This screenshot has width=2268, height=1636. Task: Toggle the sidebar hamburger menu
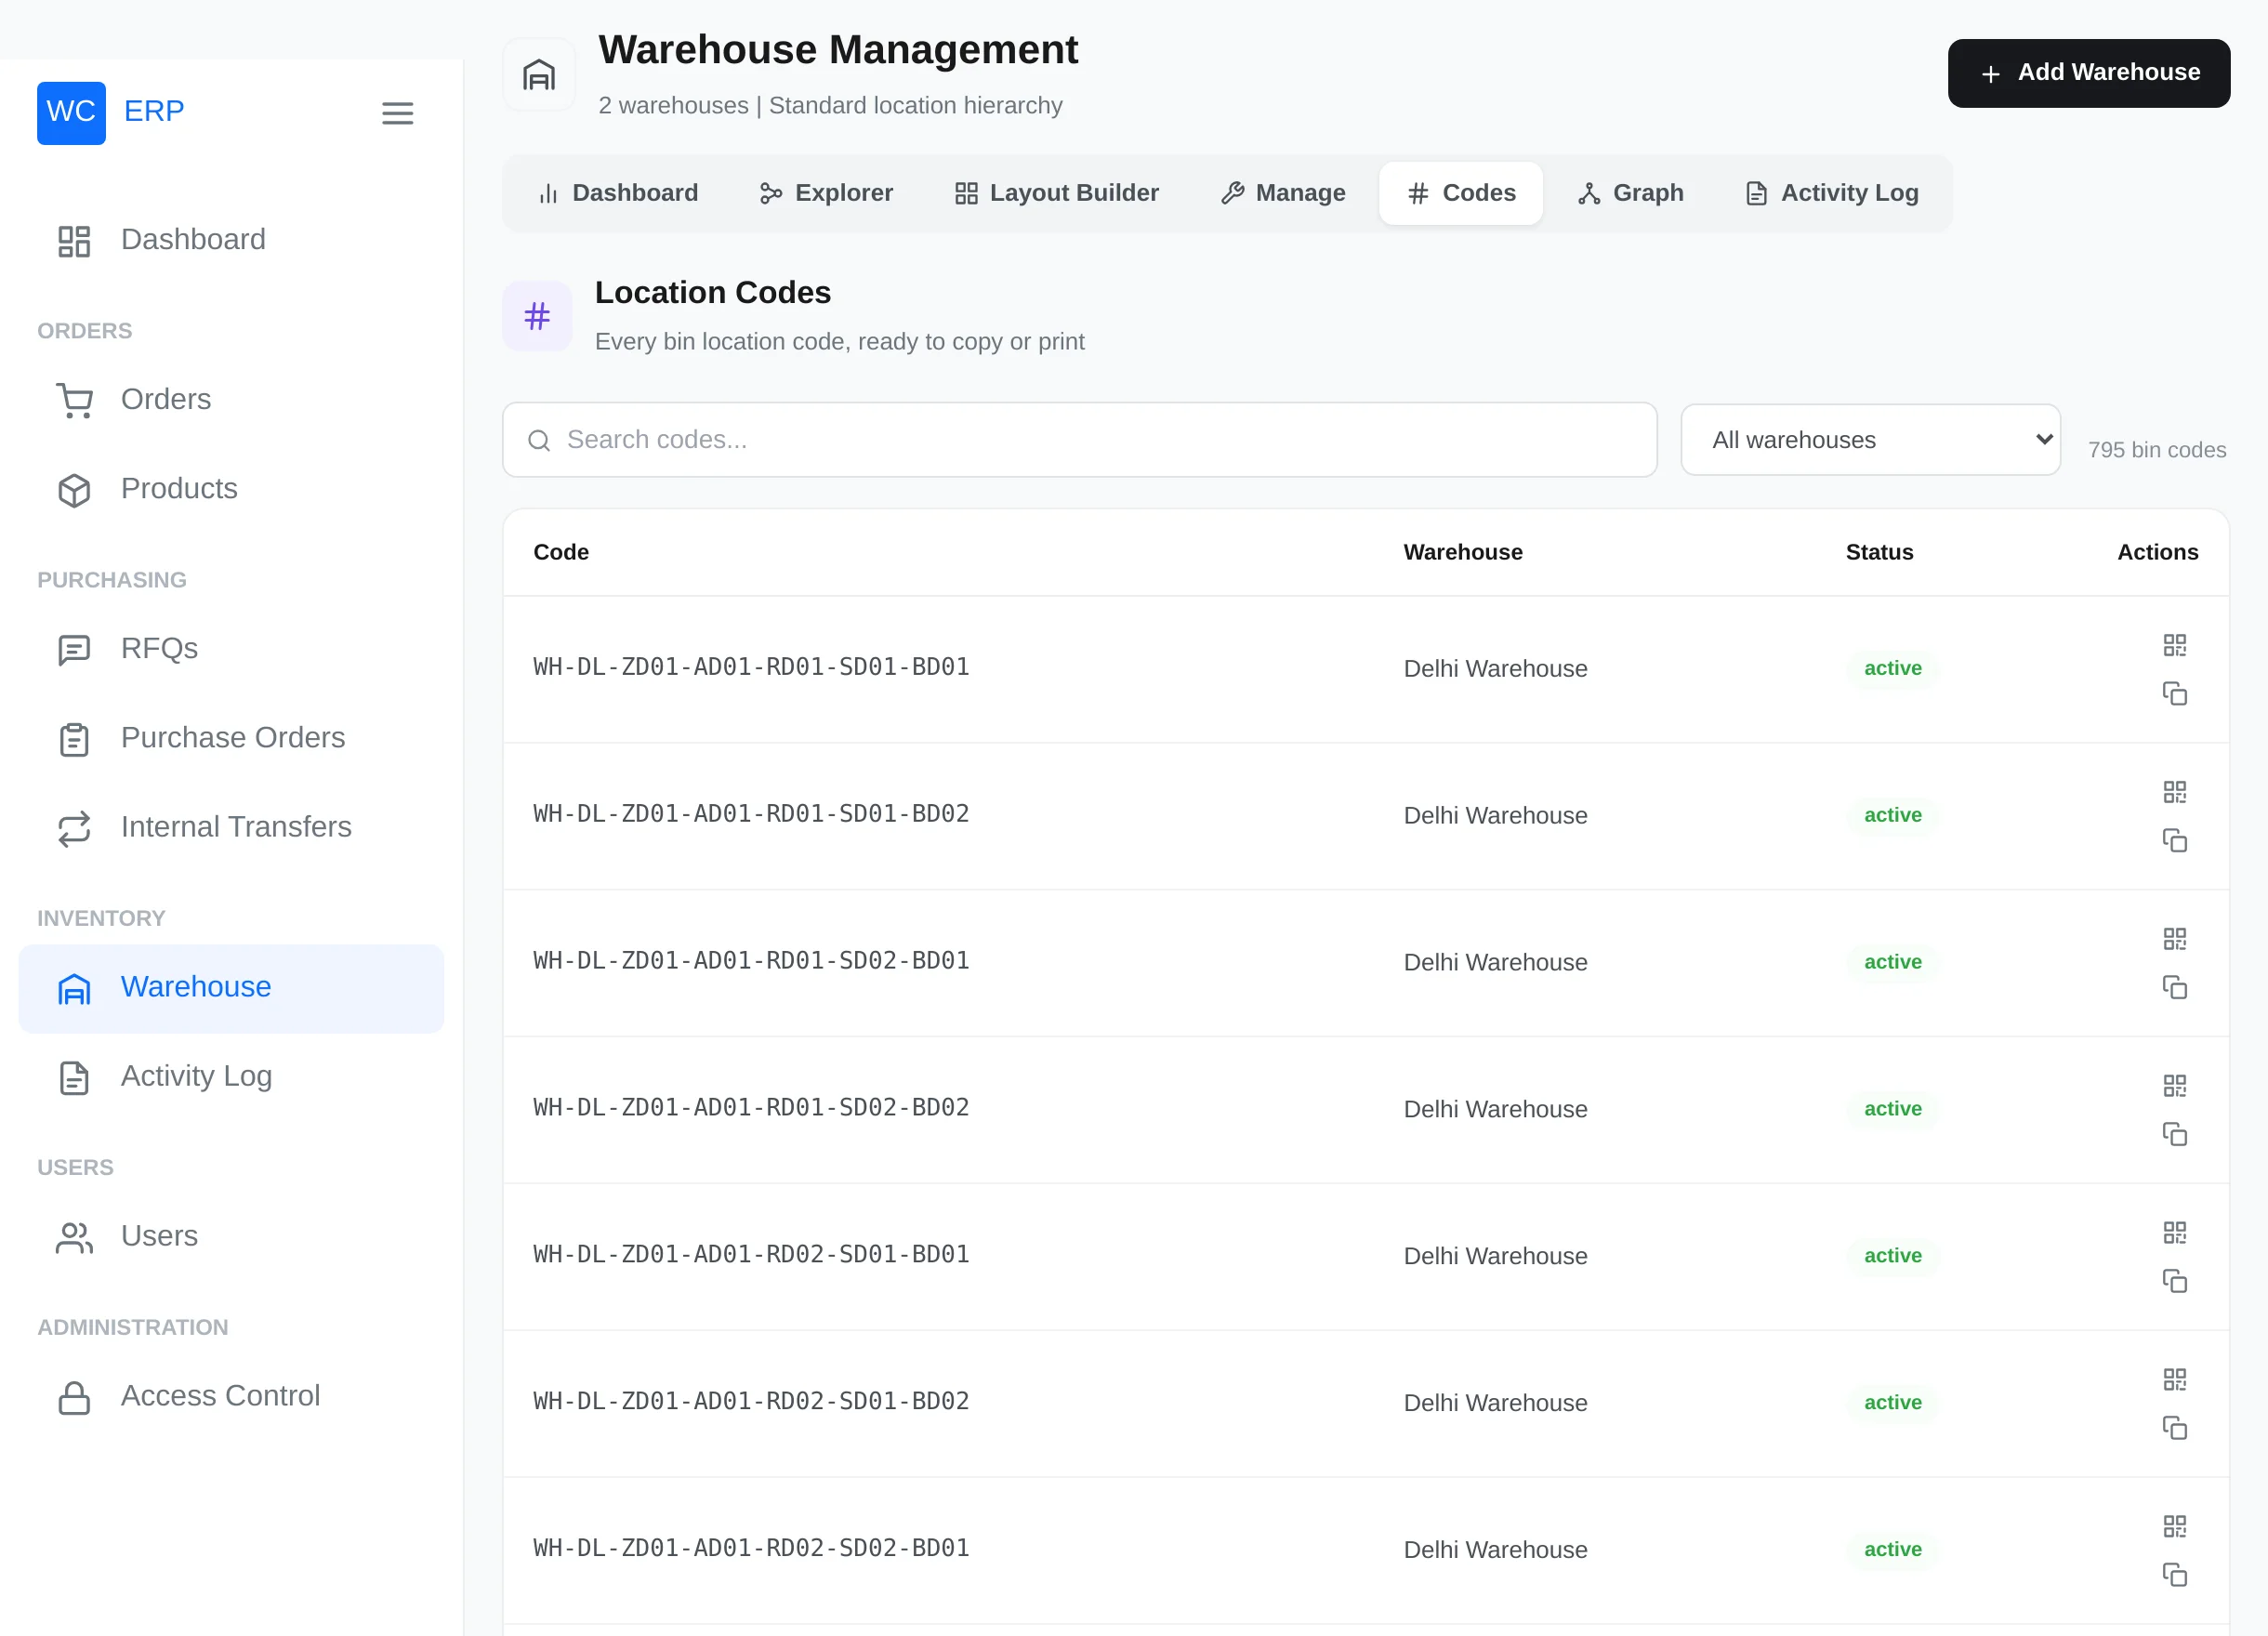coord(397,113)
